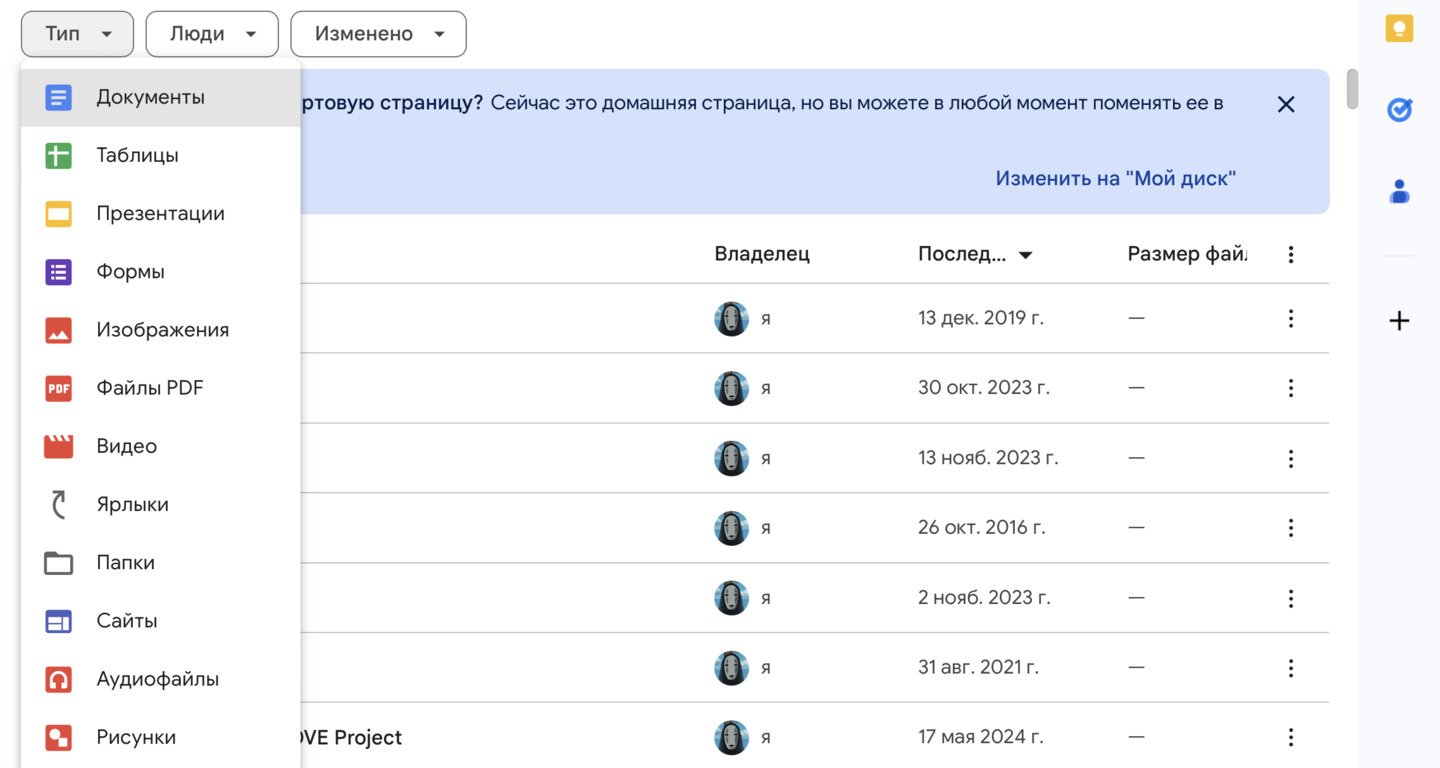This screenshot has width=1440, height=768.
Task: Click the Video clapperboard icon
Action: pyautogui.click(x=59, y=446)
